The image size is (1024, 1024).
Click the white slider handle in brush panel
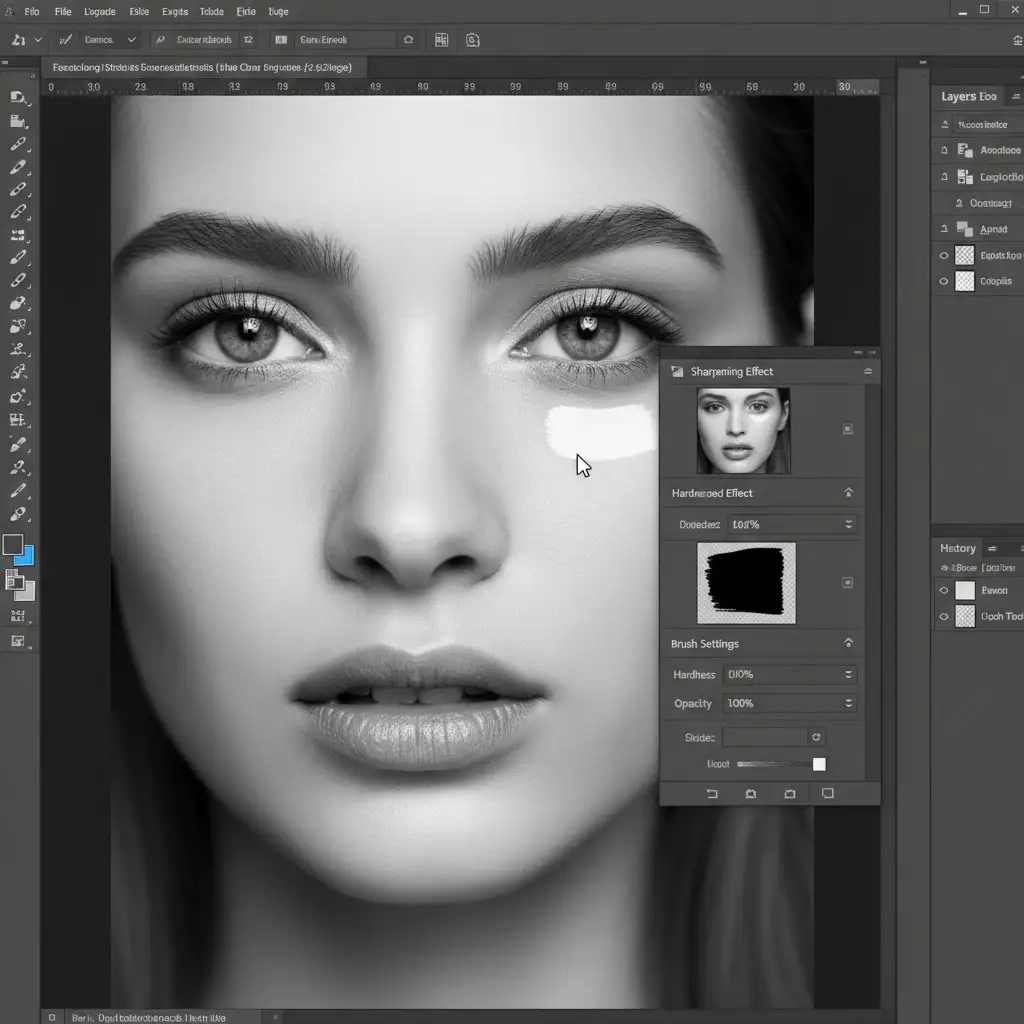819,765
